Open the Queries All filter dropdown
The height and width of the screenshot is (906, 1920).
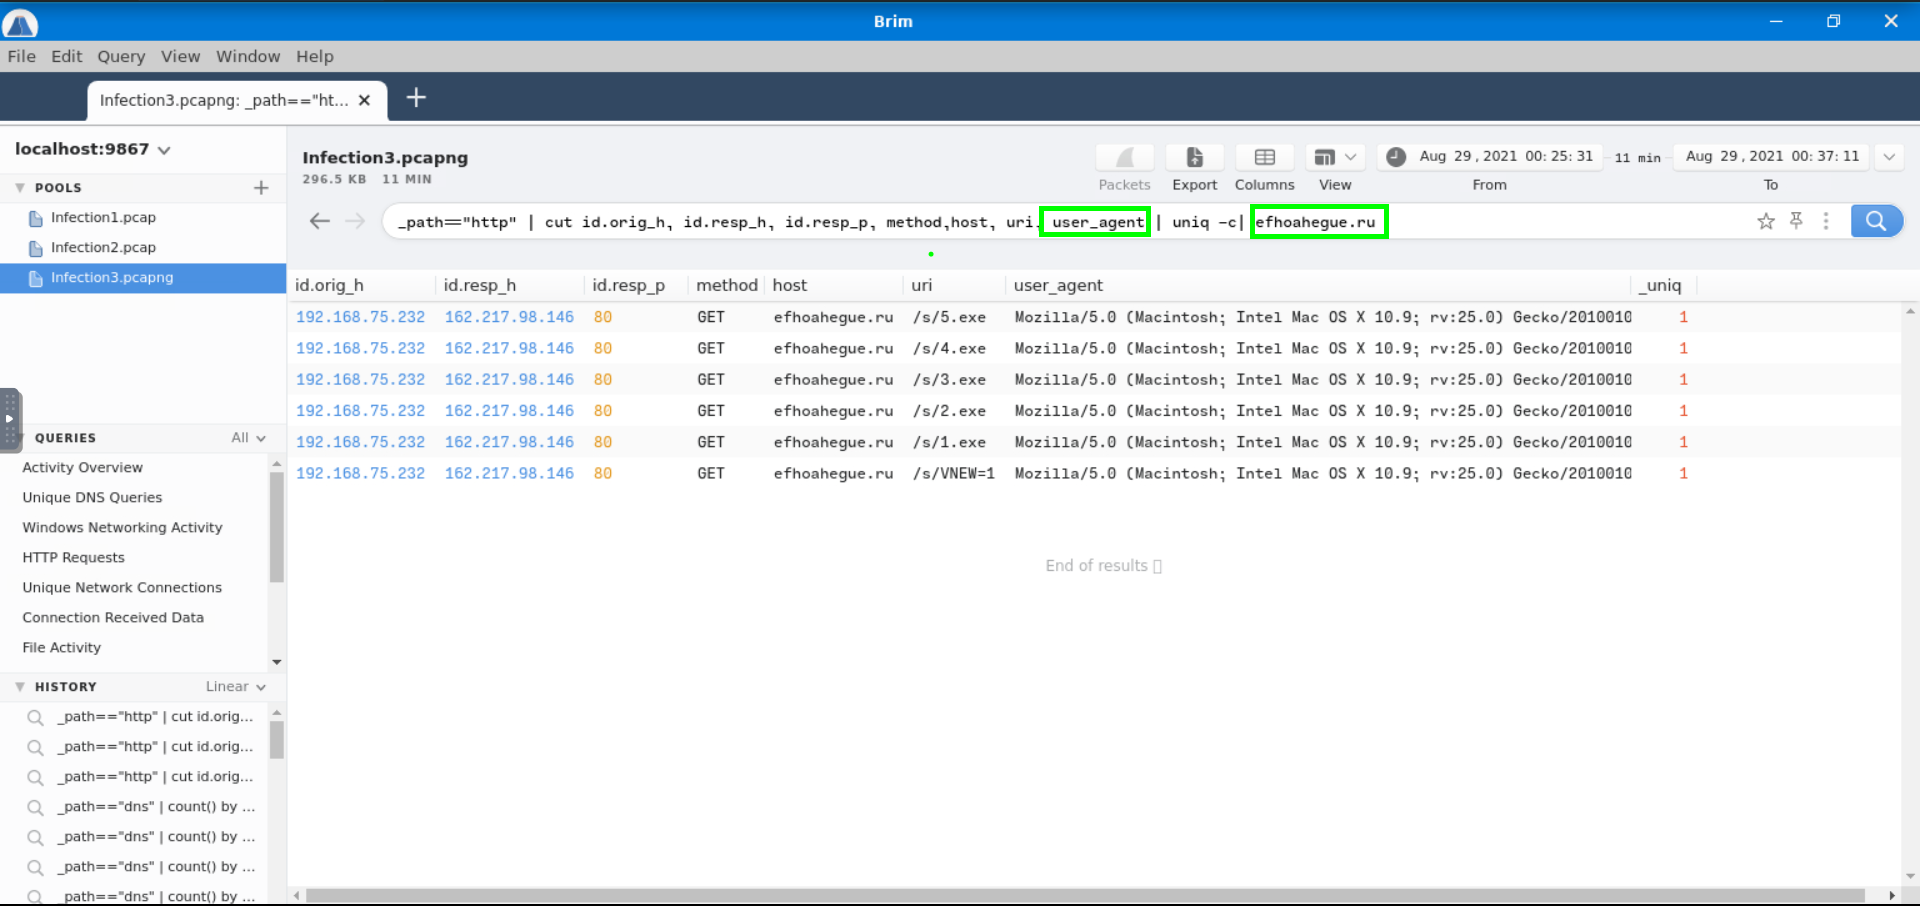click(x=248, y=438)
